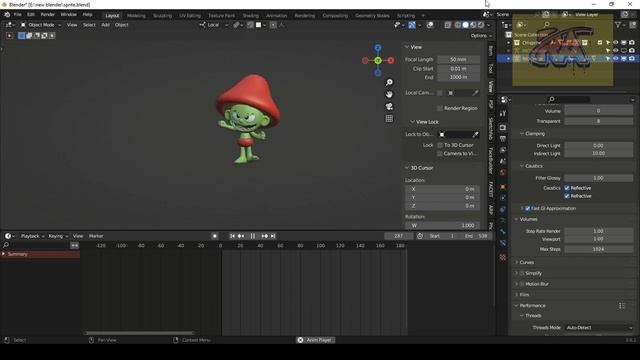Click the timeline auto keying record button
This screenshot has width=640, height=360.
[215, 236]
